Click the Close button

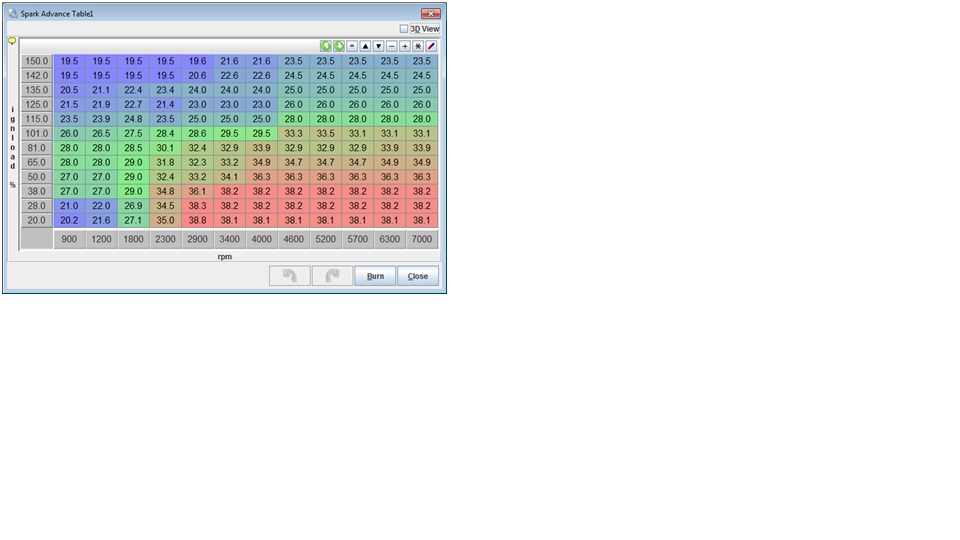pos(418,276)
